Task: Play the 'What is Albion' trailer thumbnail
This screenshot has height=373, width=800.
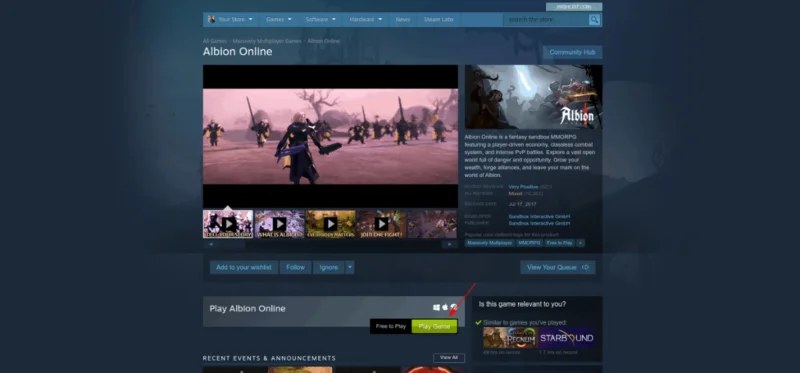Action: pyautogui.click(x=279, y=224)
